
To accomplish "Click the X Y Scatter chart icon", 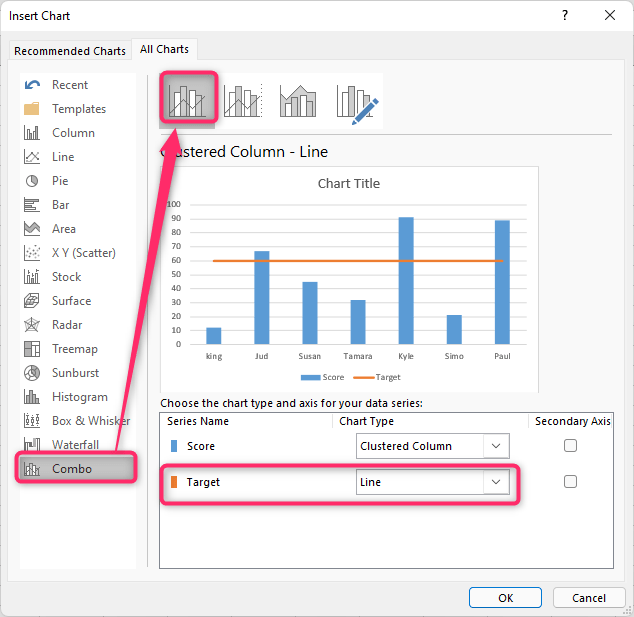I will click(x=32, y=253).
